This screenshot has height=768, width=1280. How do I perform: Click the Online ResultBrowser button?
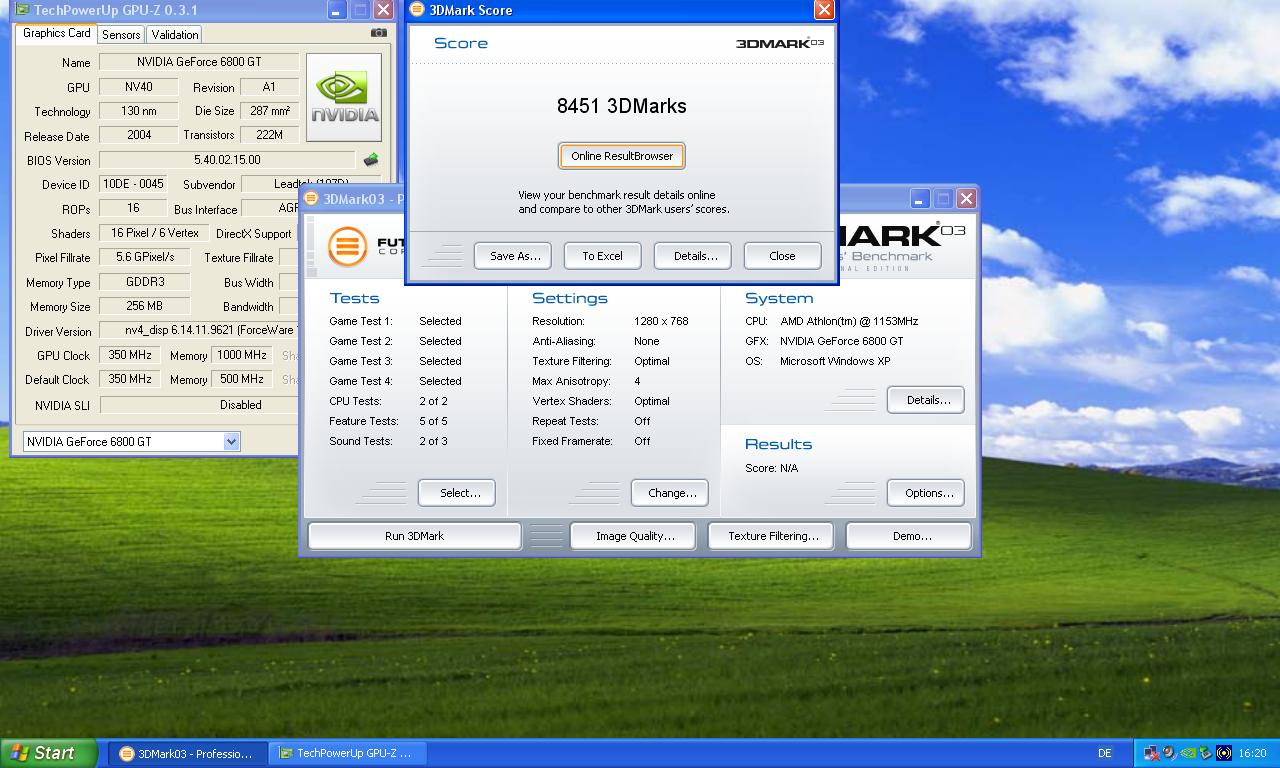coord(622,156)
